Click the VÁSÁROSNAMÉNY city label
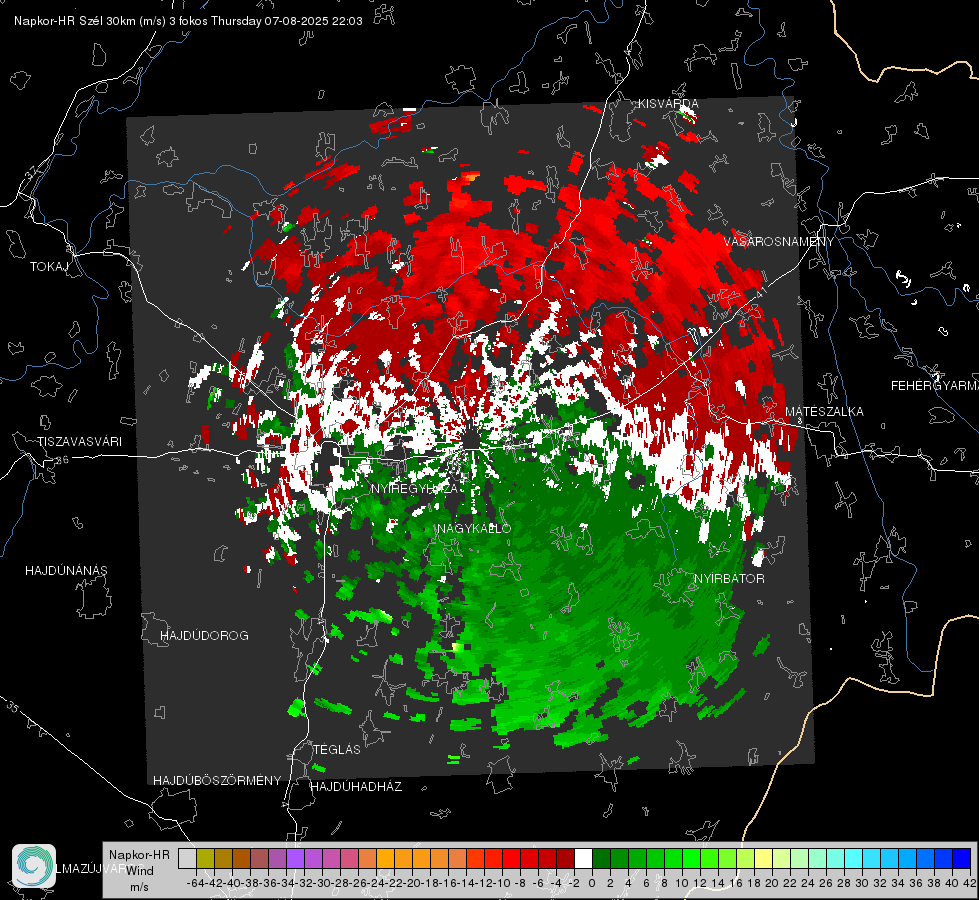The height and width of the screenshot is (900, 979). 779,242
